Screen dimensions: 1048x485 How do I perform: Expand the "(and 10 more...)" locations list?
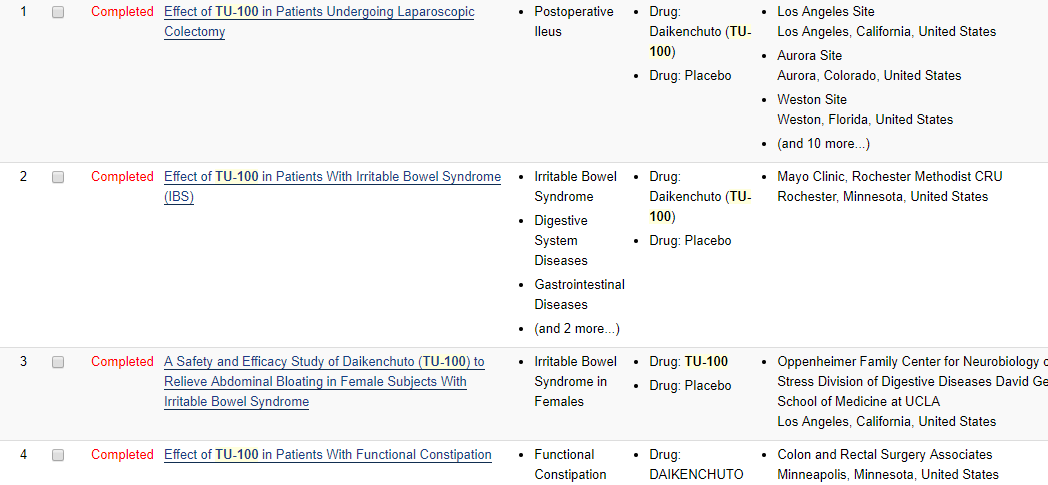pos(823,143)
